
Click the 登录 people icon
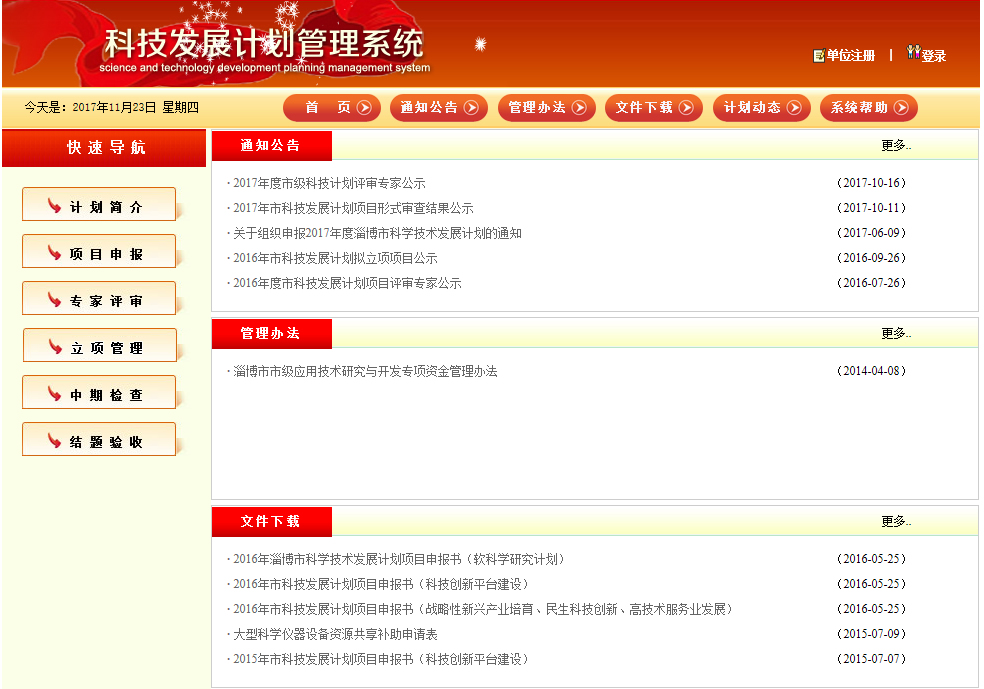[x=913, y=53]
